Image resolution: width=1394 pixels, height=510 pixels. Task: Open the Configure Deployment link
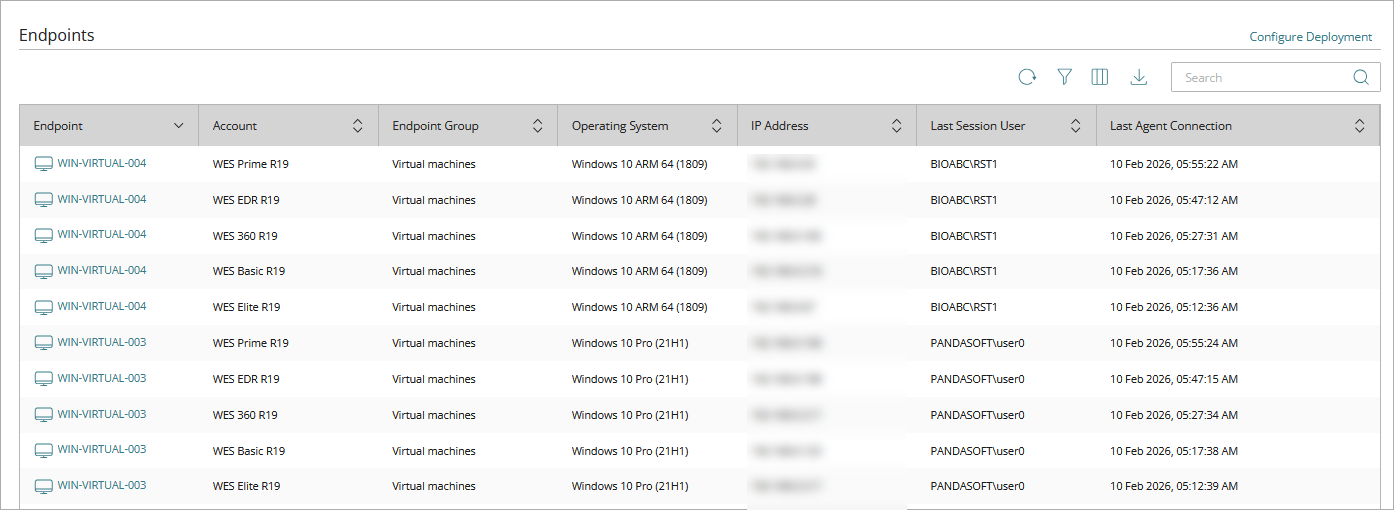click(x=1311, y=37)
